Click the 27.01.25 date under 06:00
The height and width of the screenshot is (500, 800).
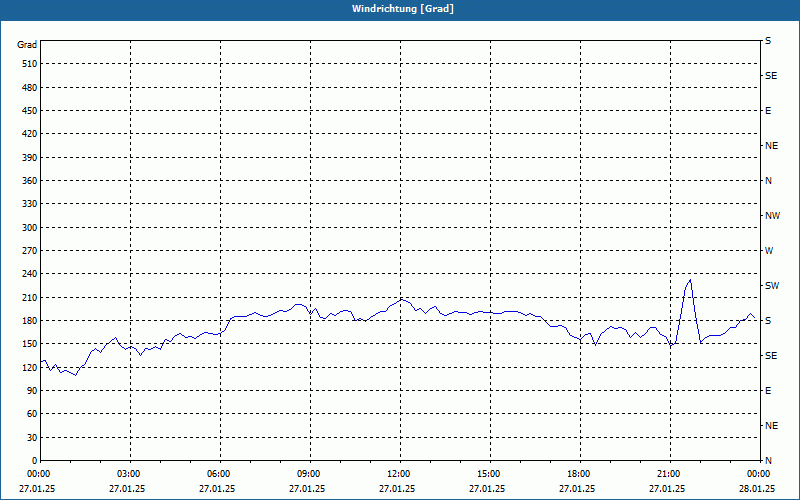tap(217, 488)
